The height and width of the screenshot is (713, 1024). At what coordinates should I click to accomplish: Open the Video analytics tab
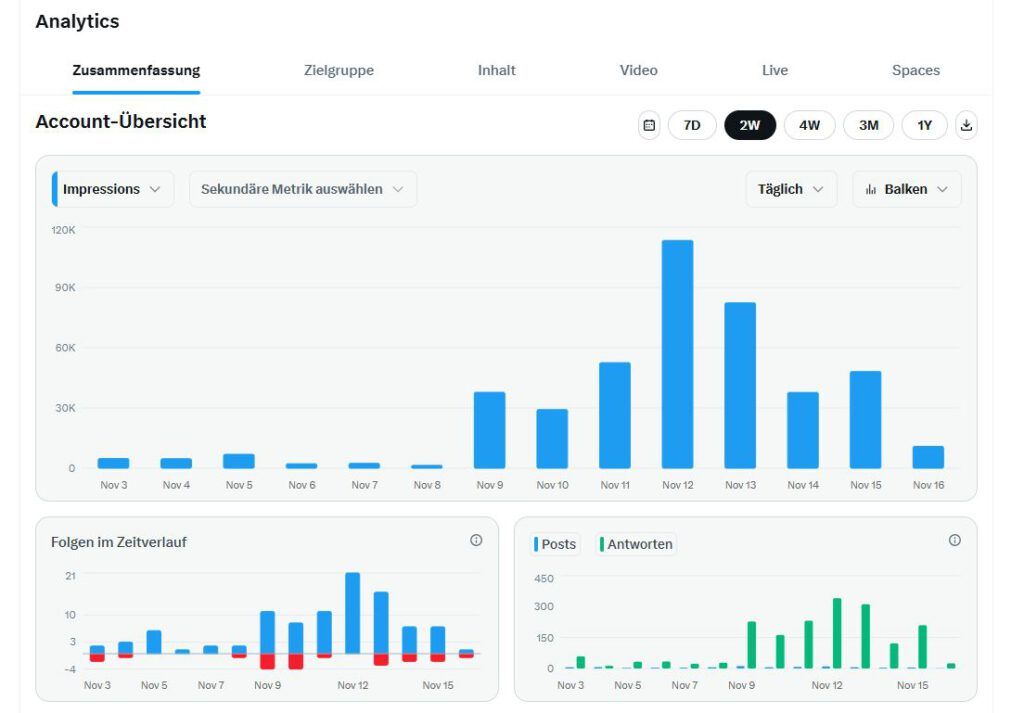pyautogui.click(x=639, y=70)
